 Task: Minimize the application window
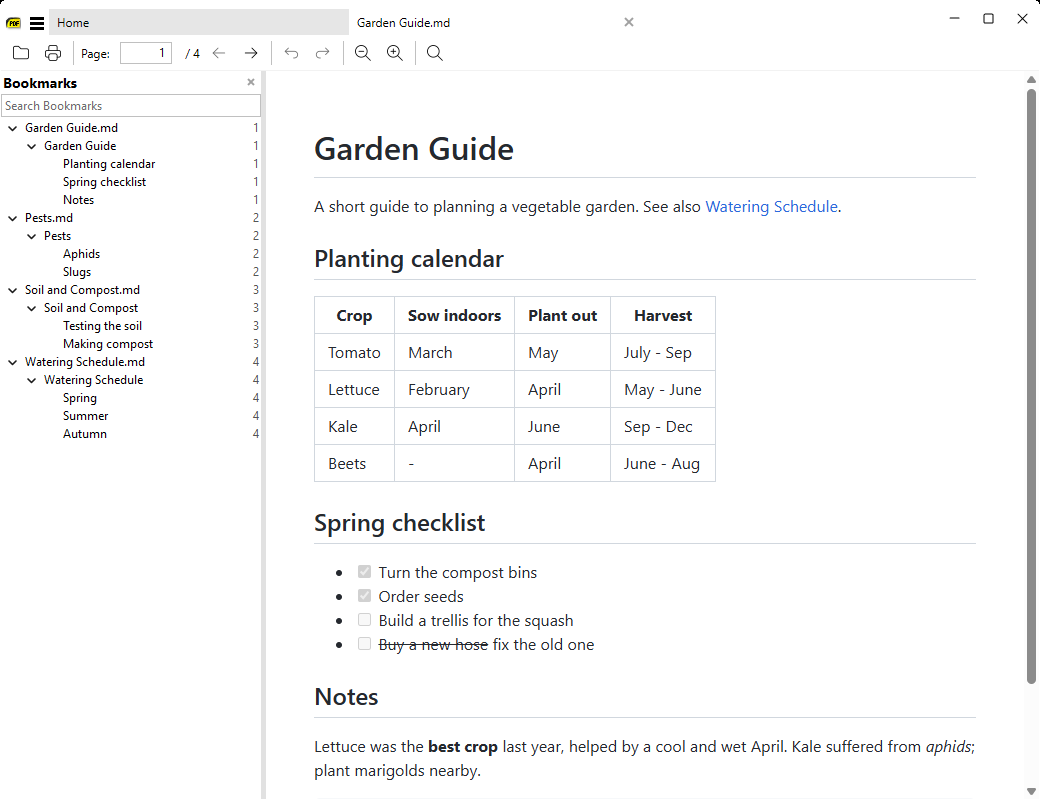954,19
